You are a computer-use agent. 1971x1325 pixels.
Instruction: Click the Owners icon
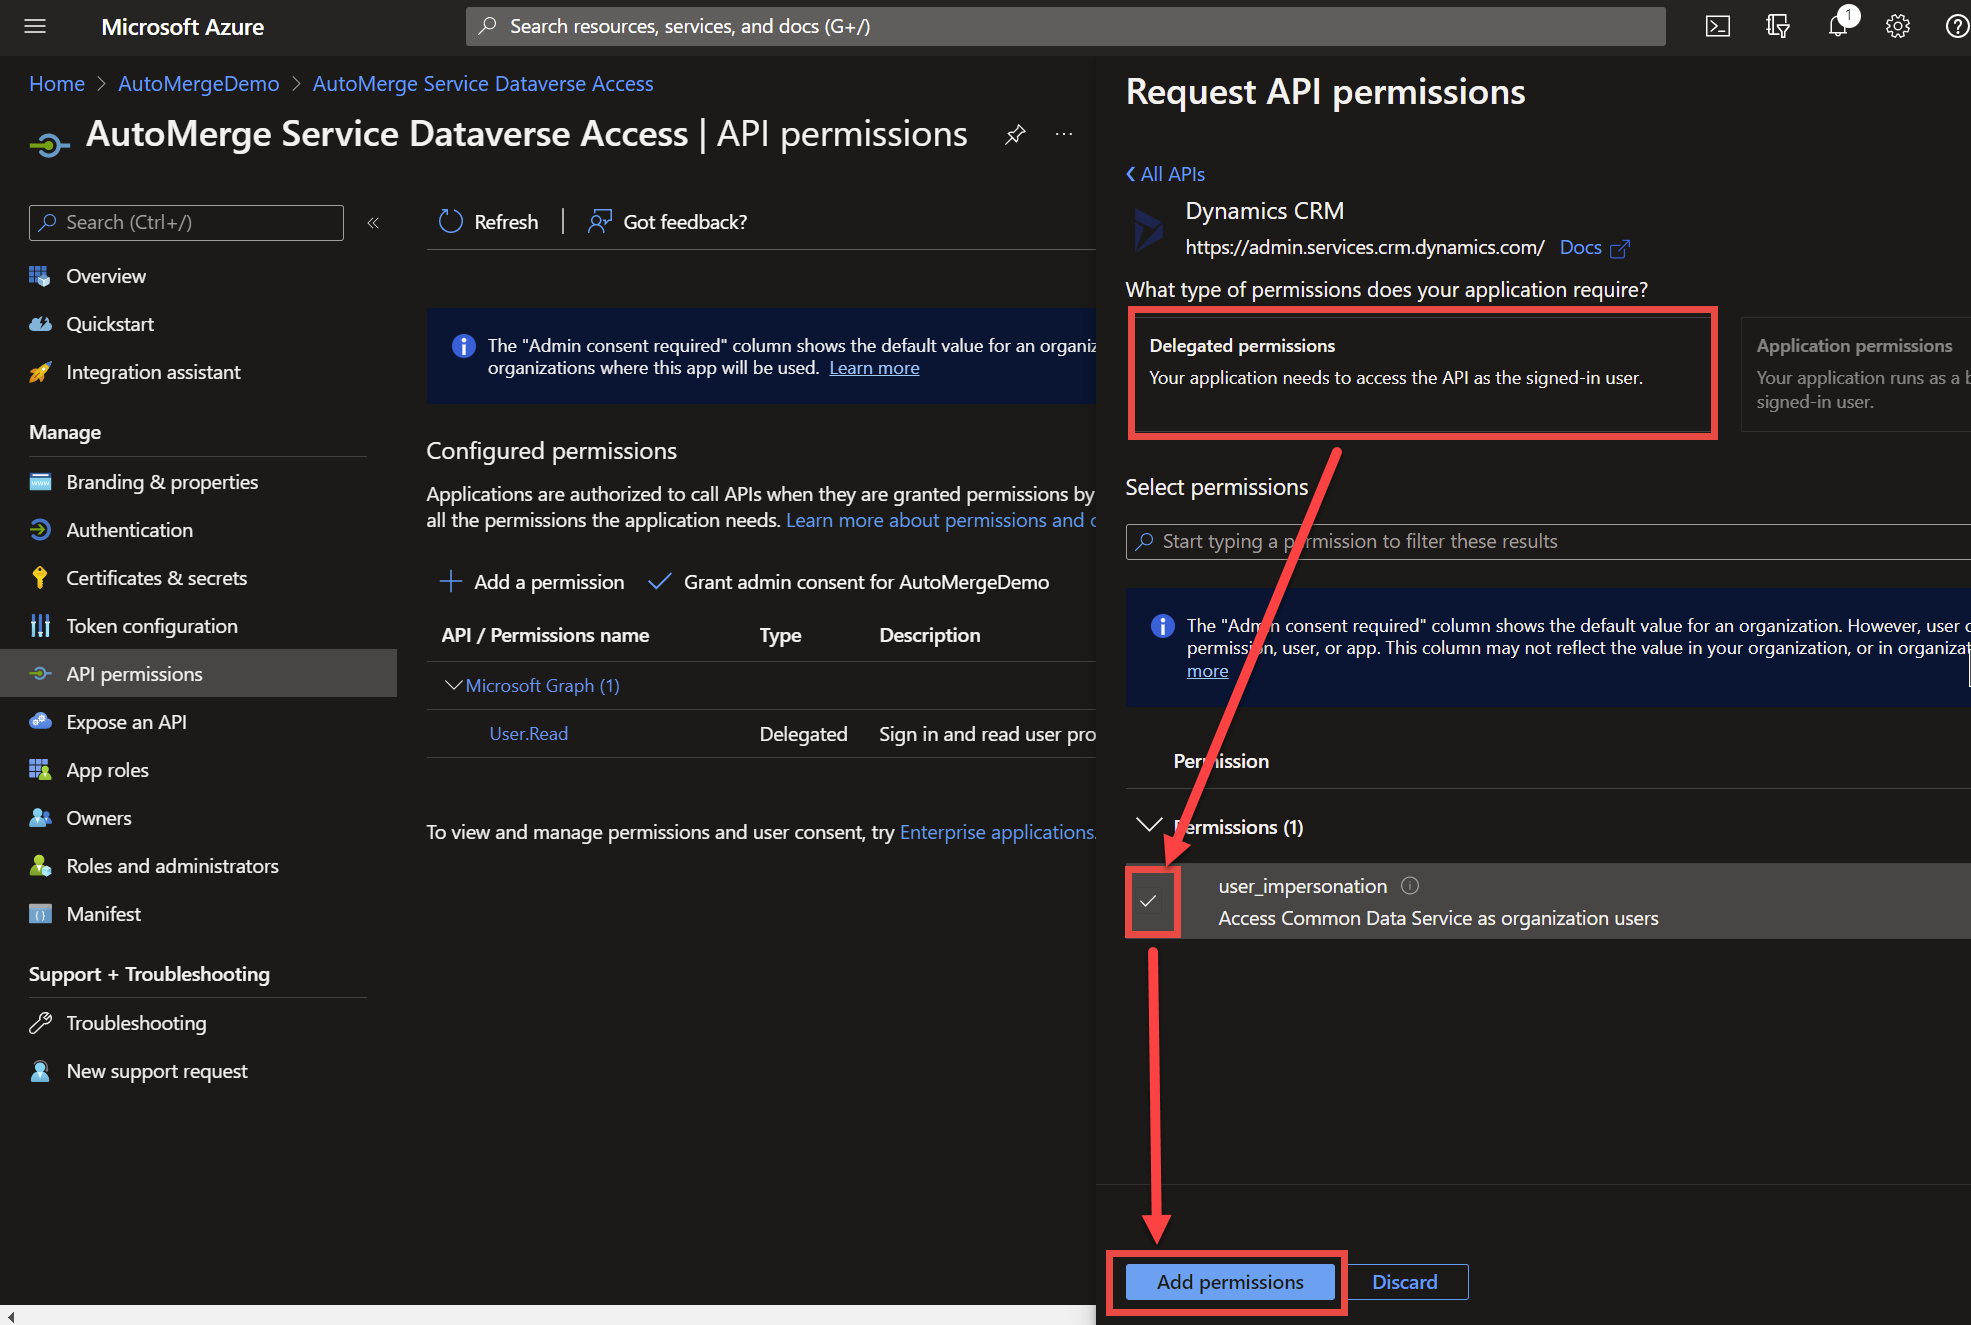click(x=40, y=818)
